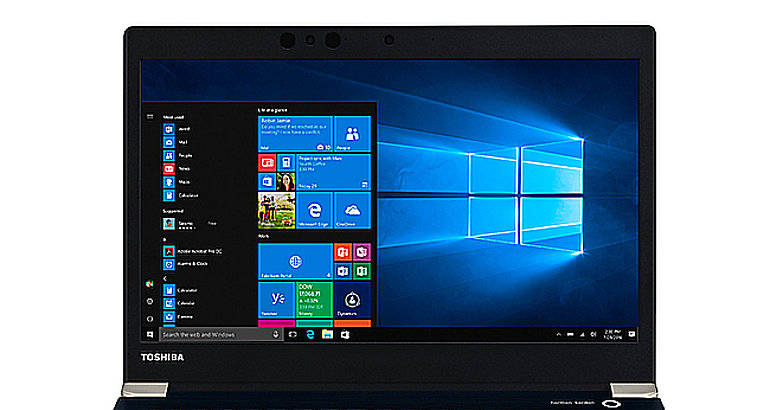Viewport: 770px width, 410px height.
Task: Open Task View on the taskbar
Action: coord(293,334)
